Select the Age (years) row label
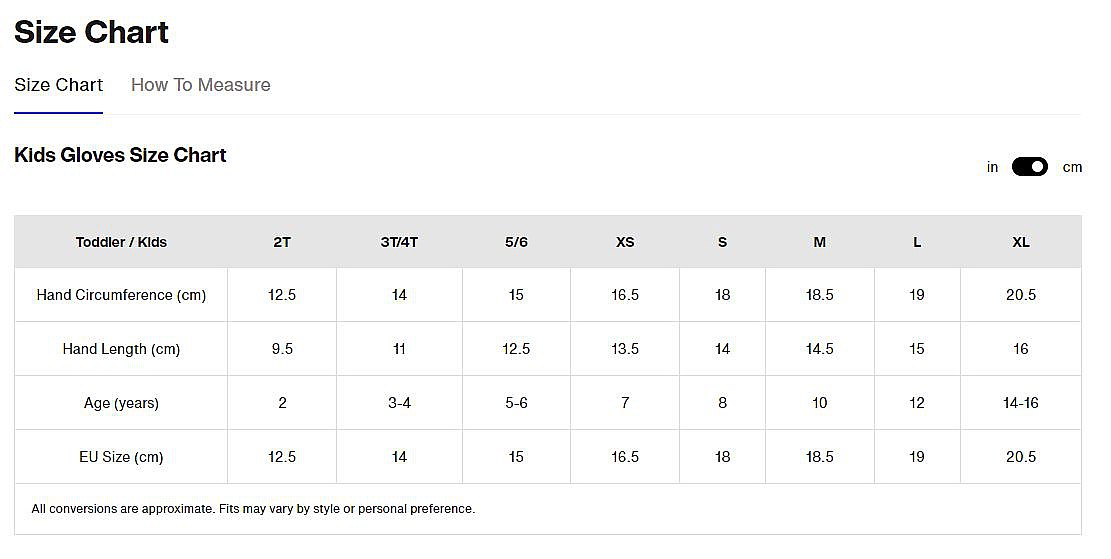 pyautogui.click(x=121, y=403)
